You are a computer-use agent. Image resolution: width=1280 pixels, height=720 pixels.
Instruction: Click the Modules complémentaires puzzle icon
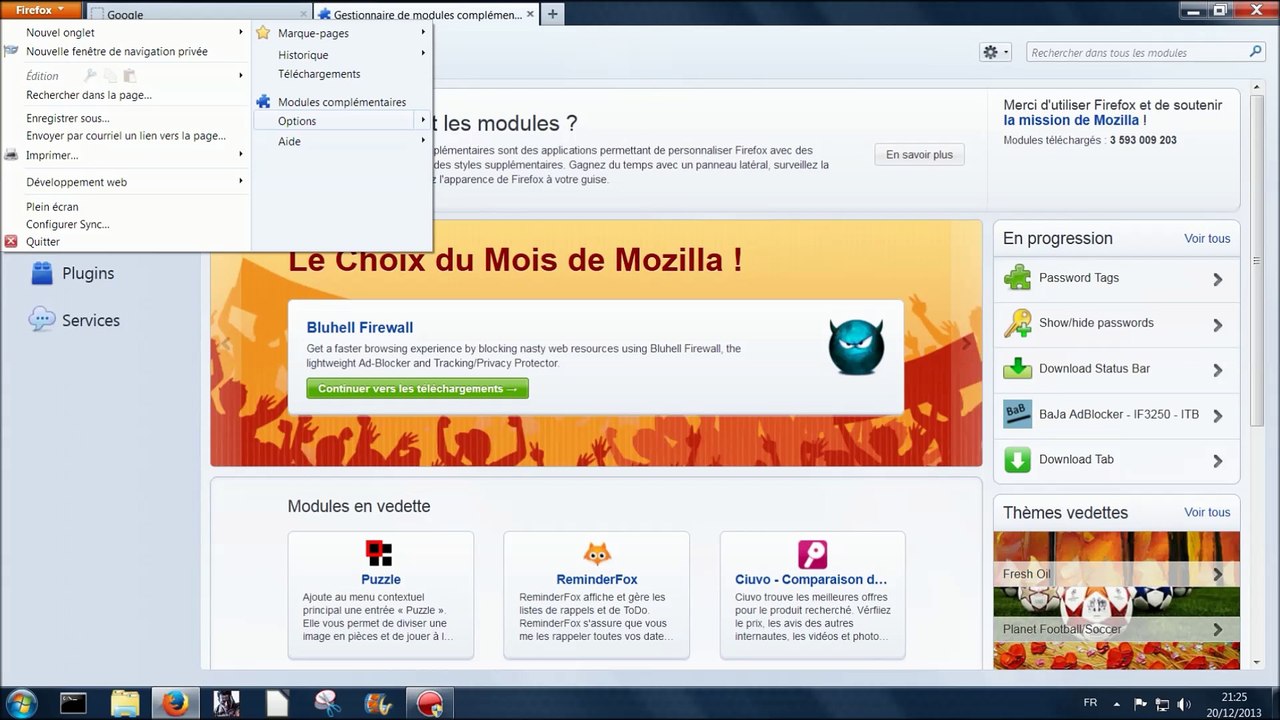[x=263, y=102]
